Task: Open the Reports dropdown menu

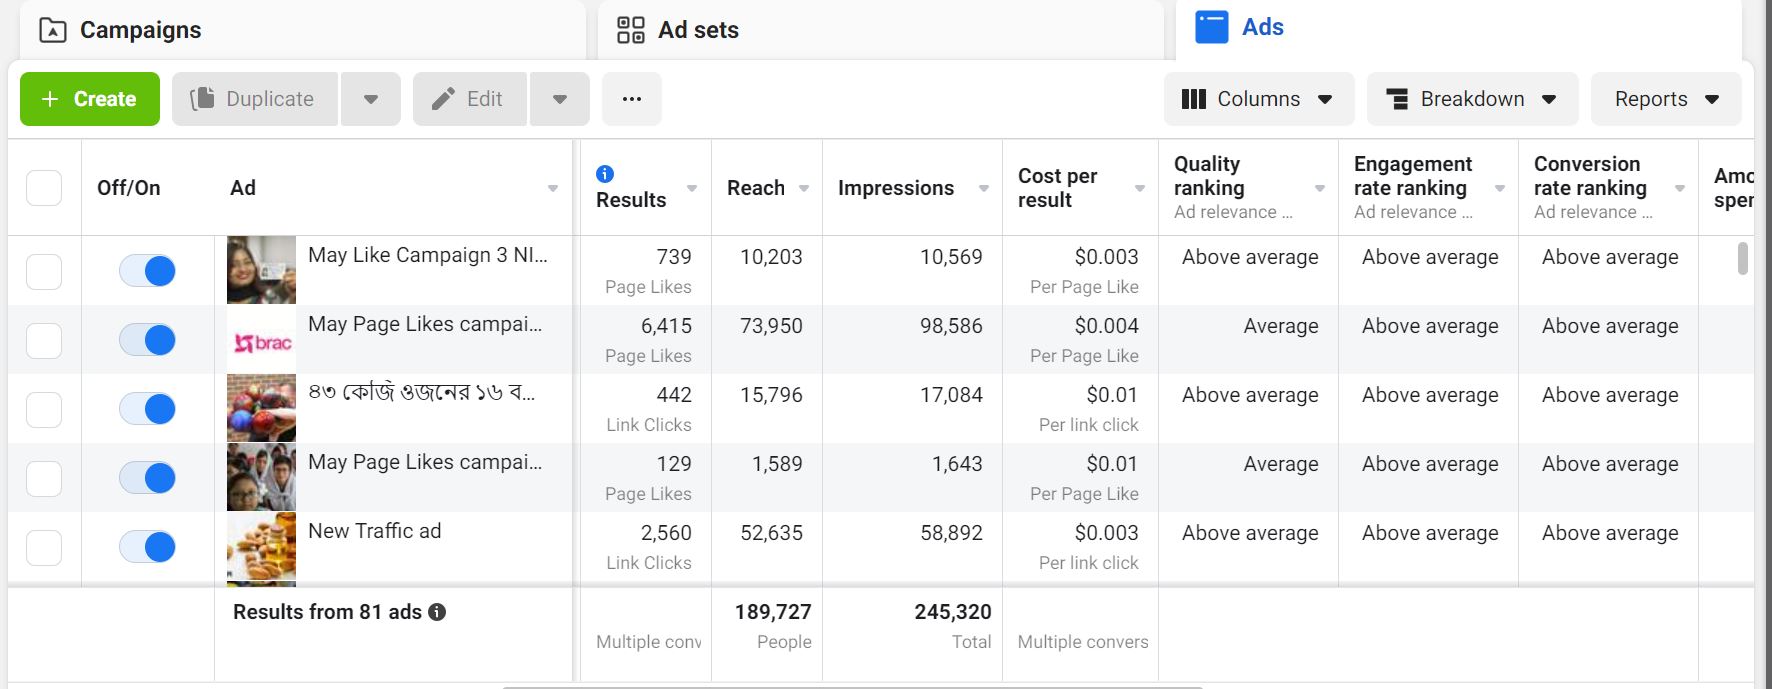Action: pos(1665,99)
